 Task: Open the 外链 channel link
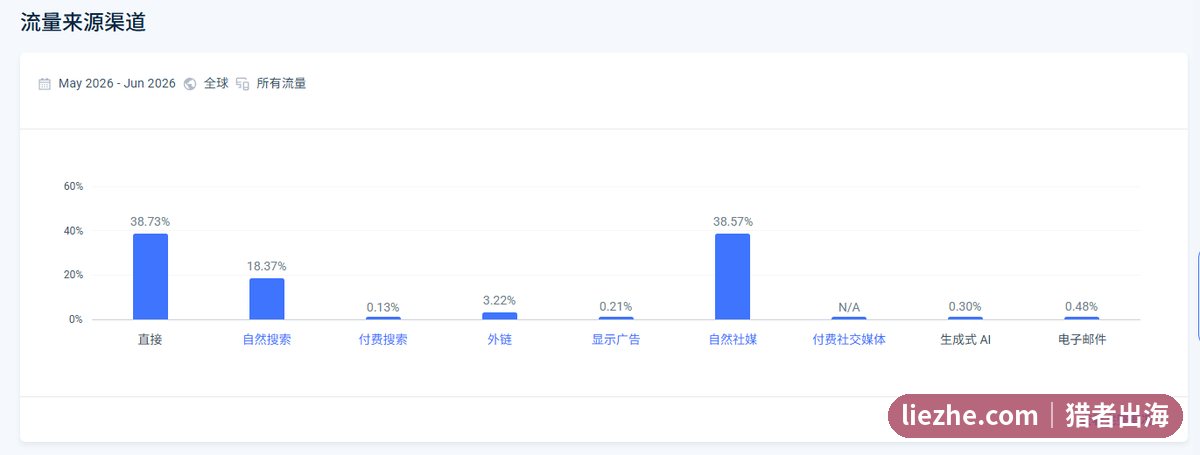click(500, 340)
